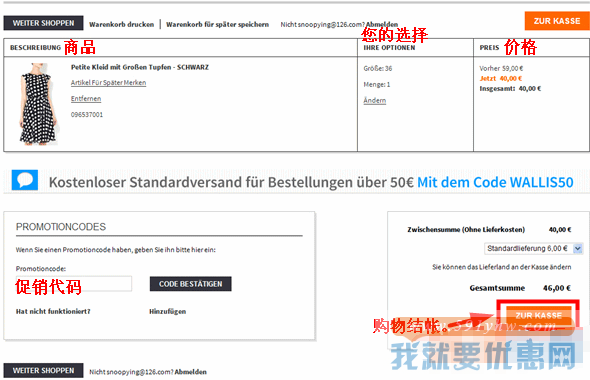The height and width of the screenshot is (380, 590).
Task: Click the Lieferland an der Kasse ändern note
Action: click(502, 267)
